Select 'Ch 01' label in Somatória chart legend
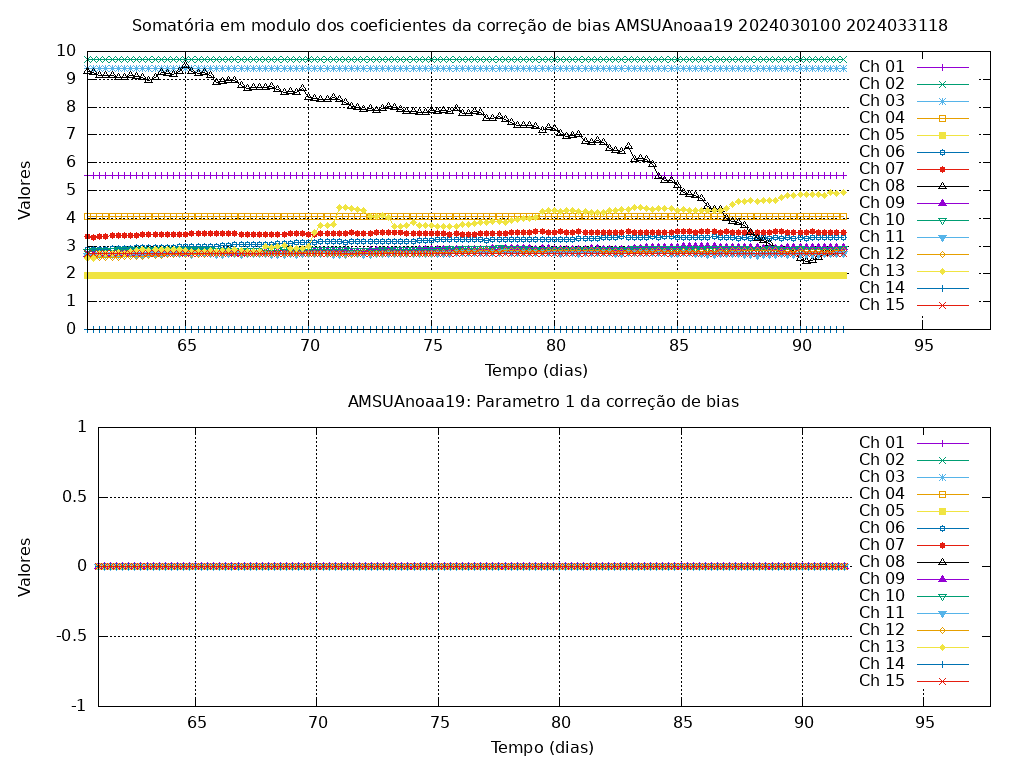 (882, 67)
